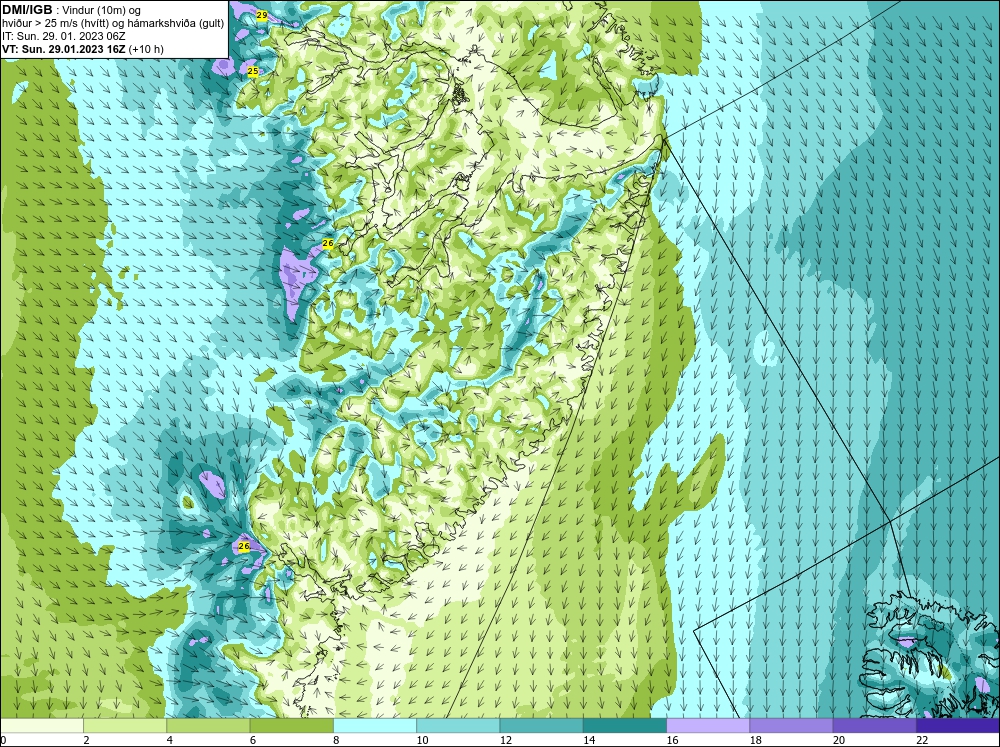Pick the dark teal 14–16 legend swatch
Viewport: 1000px width, 747px height.
[625, 726]
